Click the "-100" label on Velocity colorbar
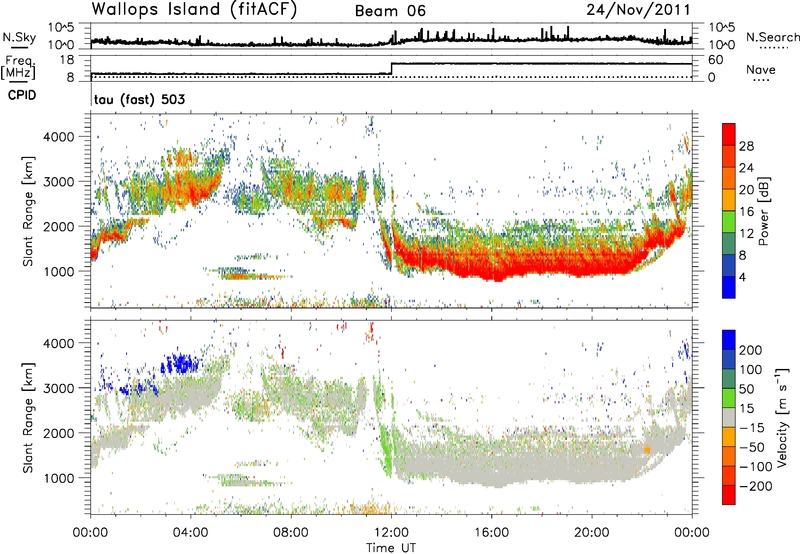Viewport: 800px width, 554px height. [756, 467]
